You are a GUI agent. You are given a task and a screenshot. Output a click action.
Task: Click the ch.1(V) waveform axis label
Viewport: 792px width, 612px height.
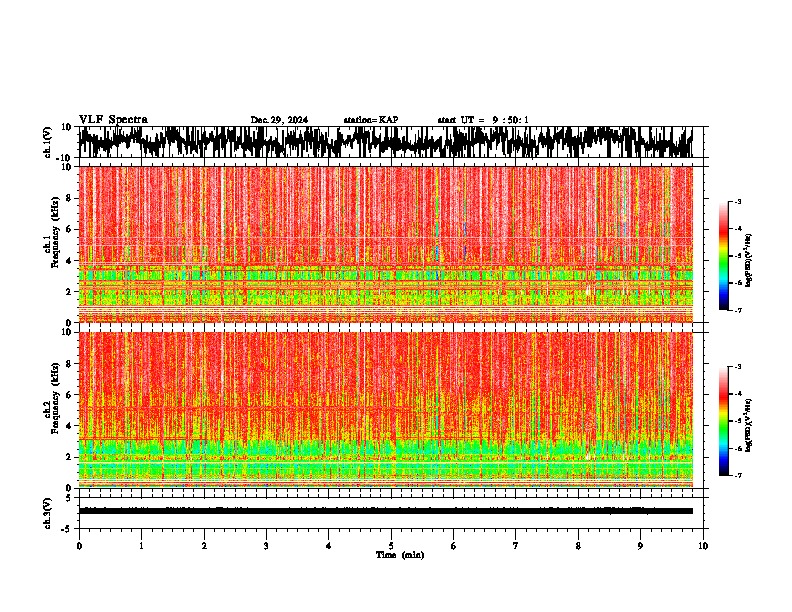48,142
